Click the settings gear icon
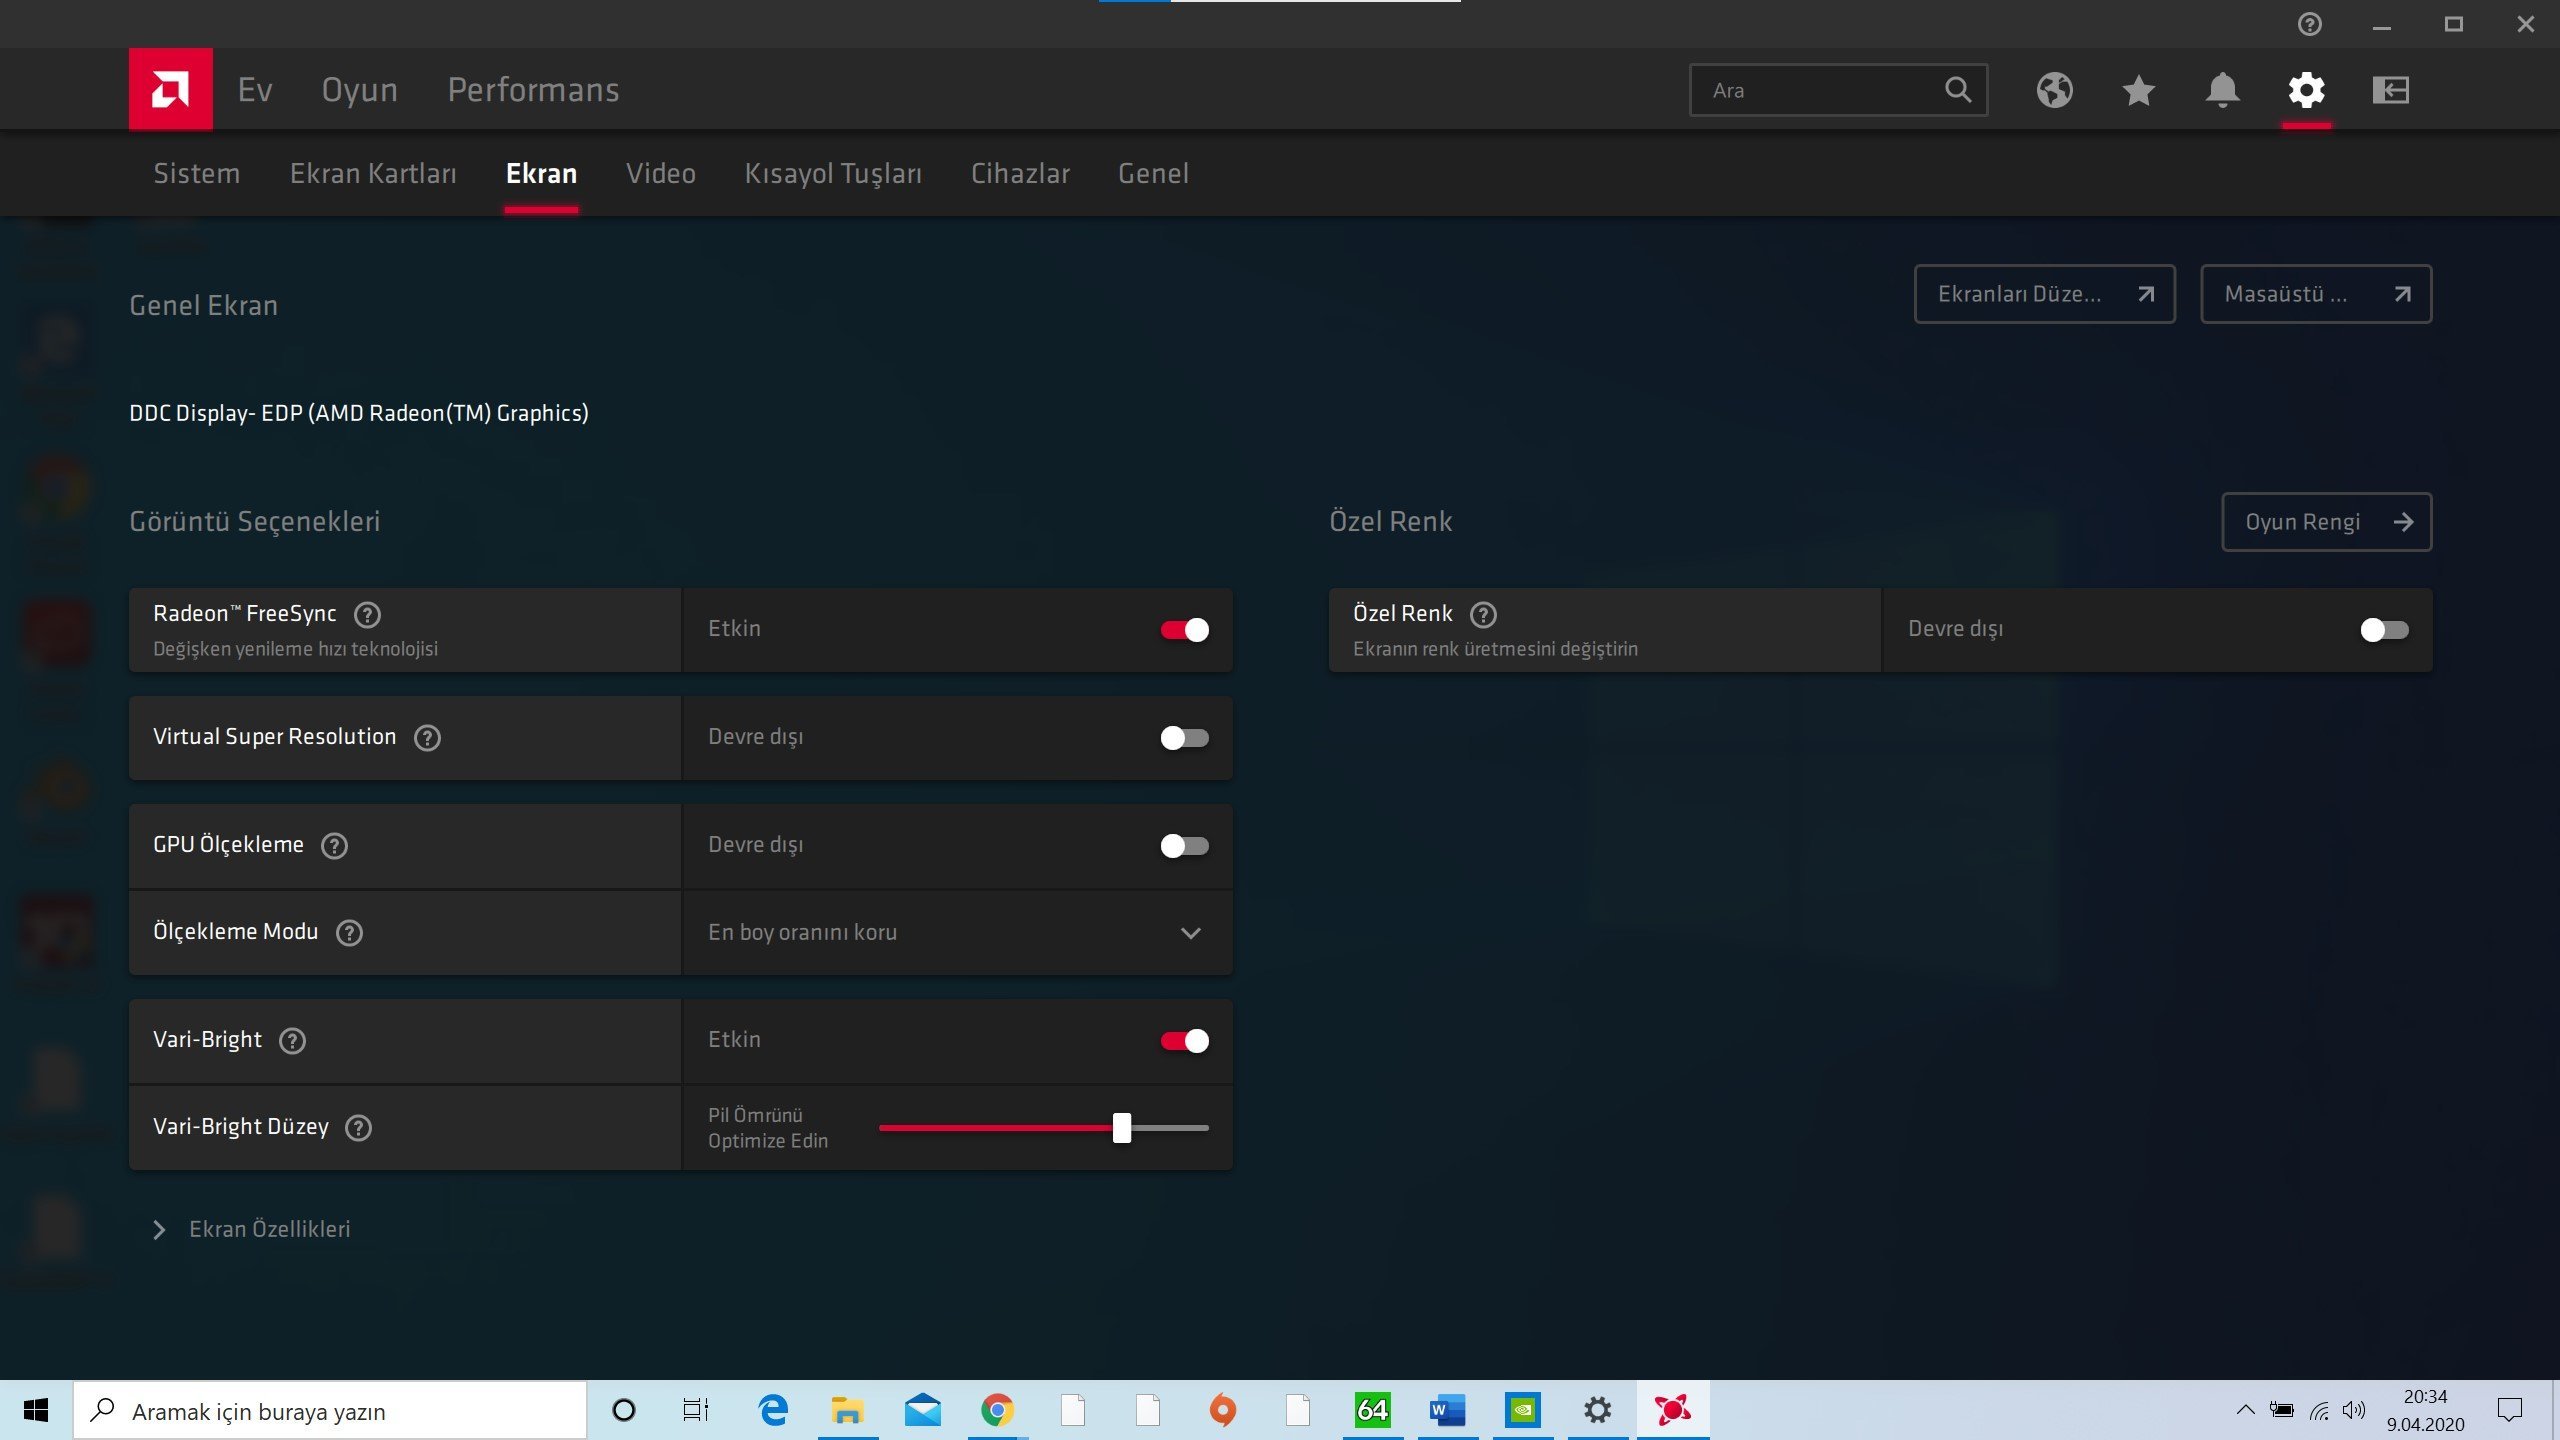2560x1440 pixels. coord(2306,90)
